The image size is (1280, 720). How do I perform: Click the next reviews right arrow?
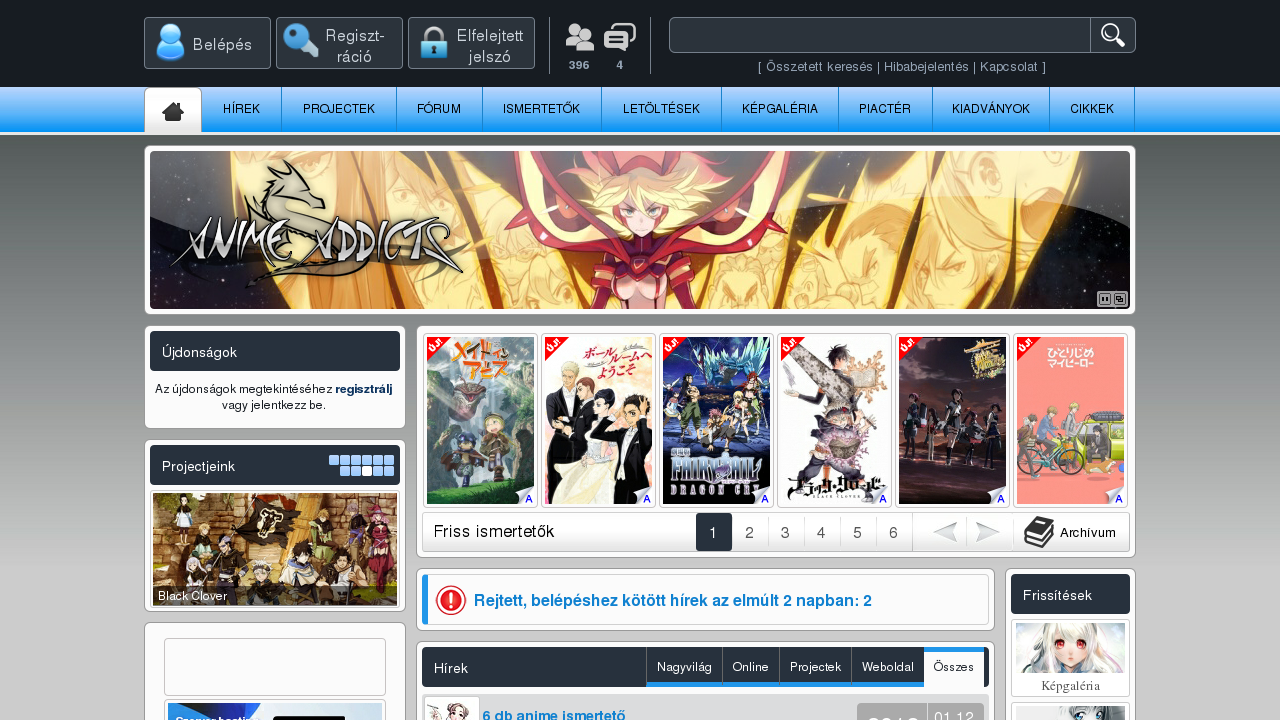pos(988,532)
